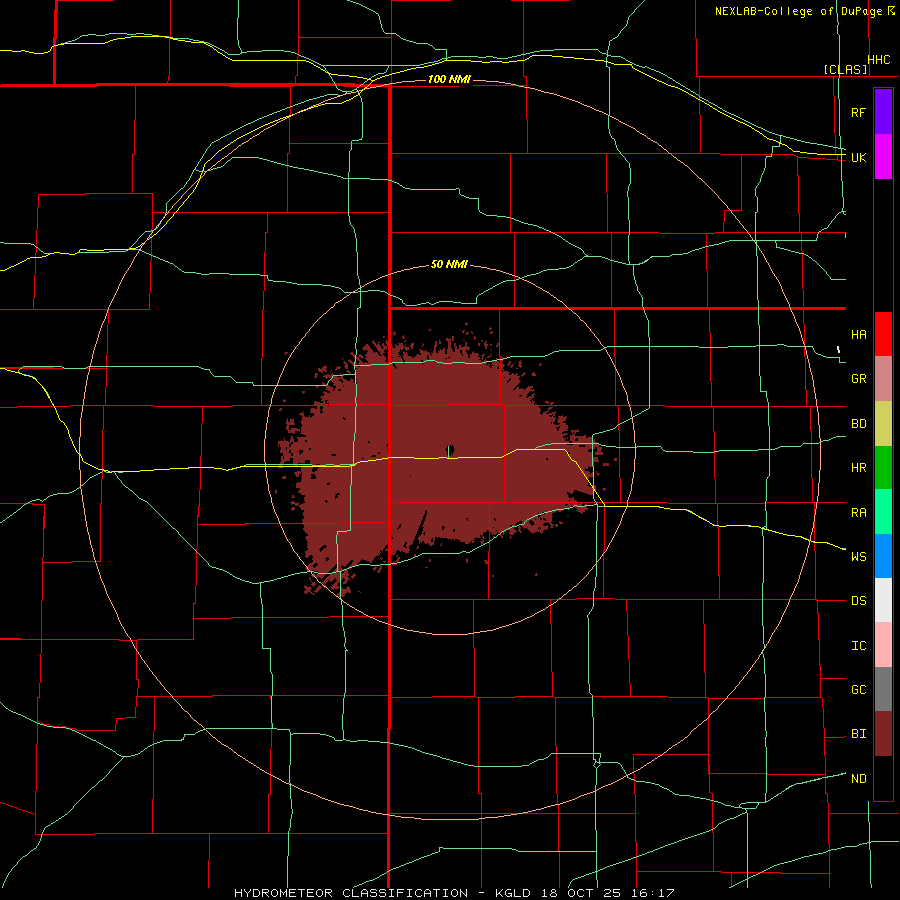The width and height of the screenshot is (900, 900).
Task: Click the BI legend label
Action: pos(858,734)
